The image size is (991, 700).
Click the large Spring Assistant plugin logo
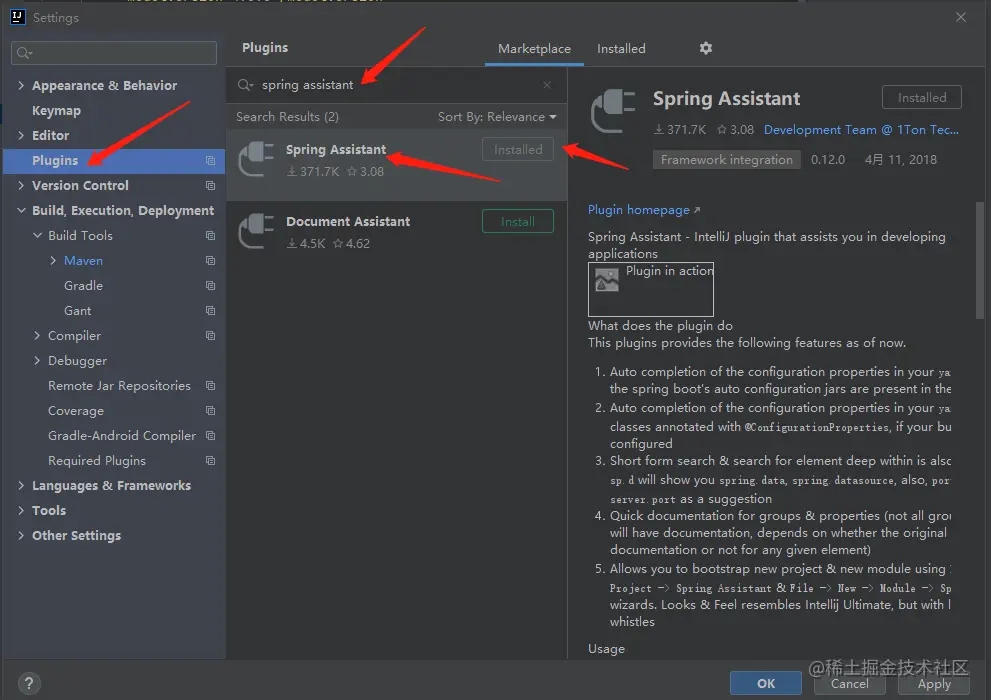coord(612,111)
